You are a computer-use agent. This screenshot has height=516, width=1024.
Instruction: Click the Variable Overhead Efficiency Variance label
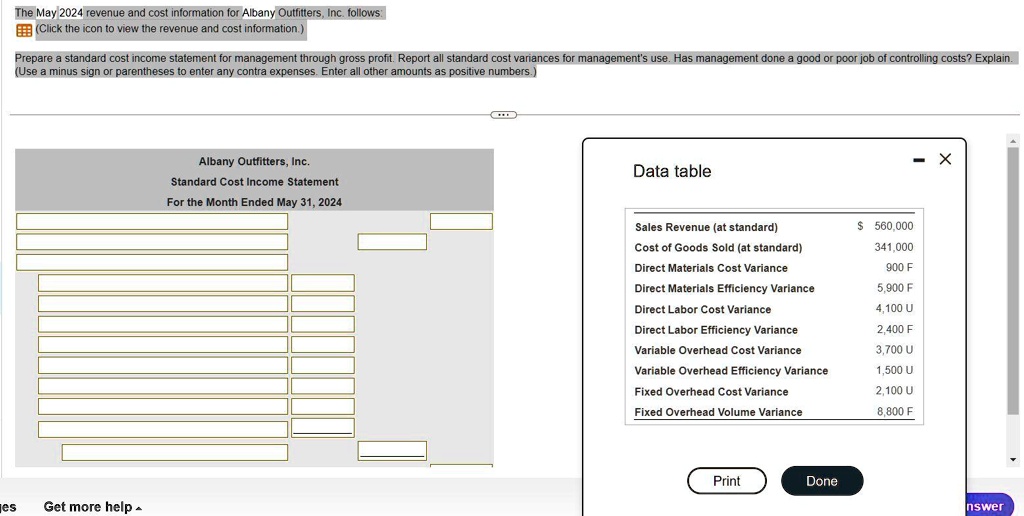coord(731,371)
